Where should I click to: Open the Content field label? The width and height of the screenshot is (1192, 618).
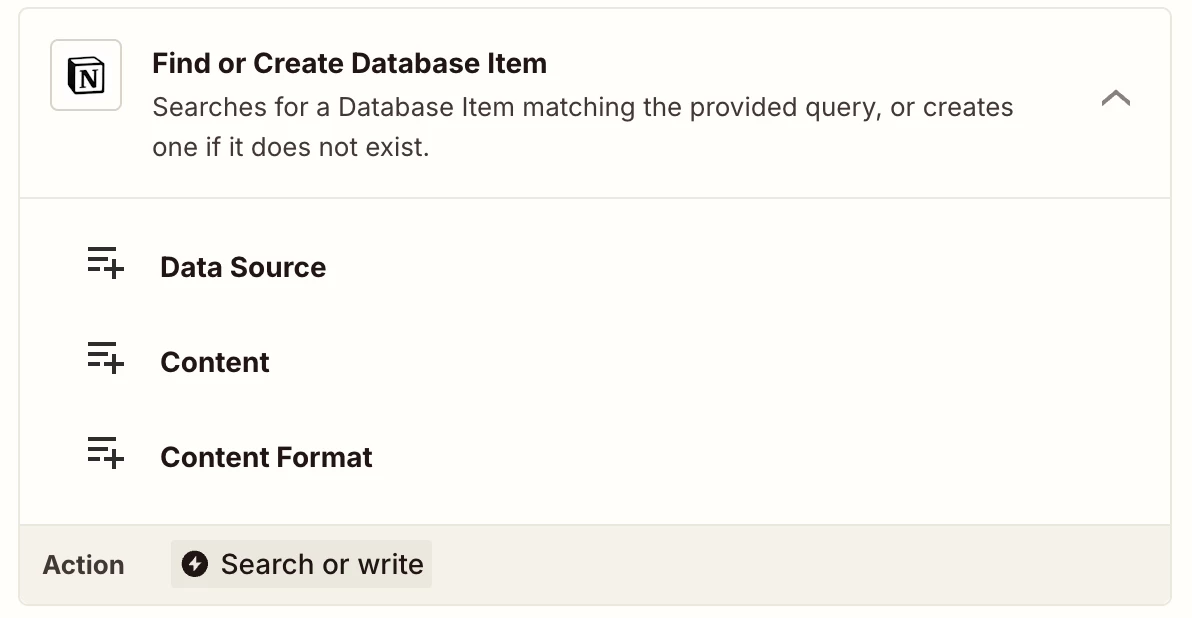click(x=214, y=362)
